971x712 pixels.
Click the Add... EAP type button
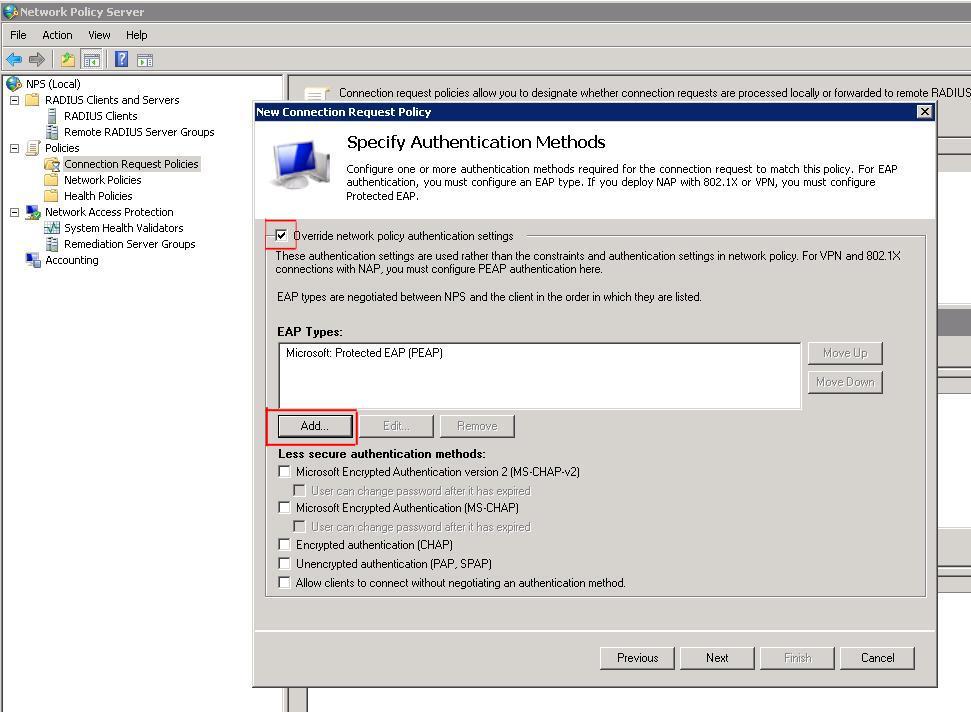[x=315, y=426]
